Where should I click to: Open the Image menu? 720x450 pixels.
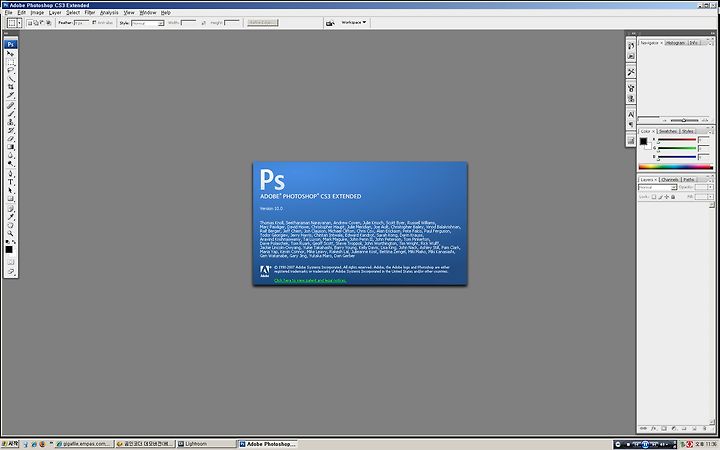pyautogui.click(x=37, y=13)
